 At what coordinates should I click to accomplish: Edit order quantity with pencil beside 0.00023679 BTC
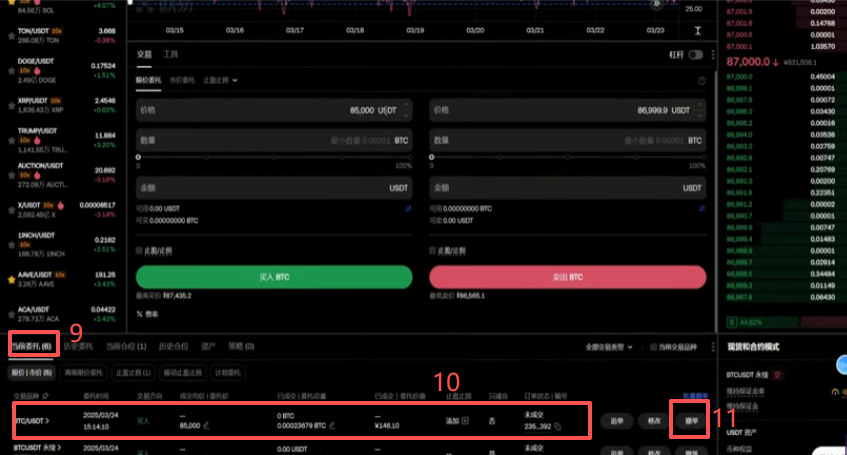pyautogui.click(x=332, y=426)
